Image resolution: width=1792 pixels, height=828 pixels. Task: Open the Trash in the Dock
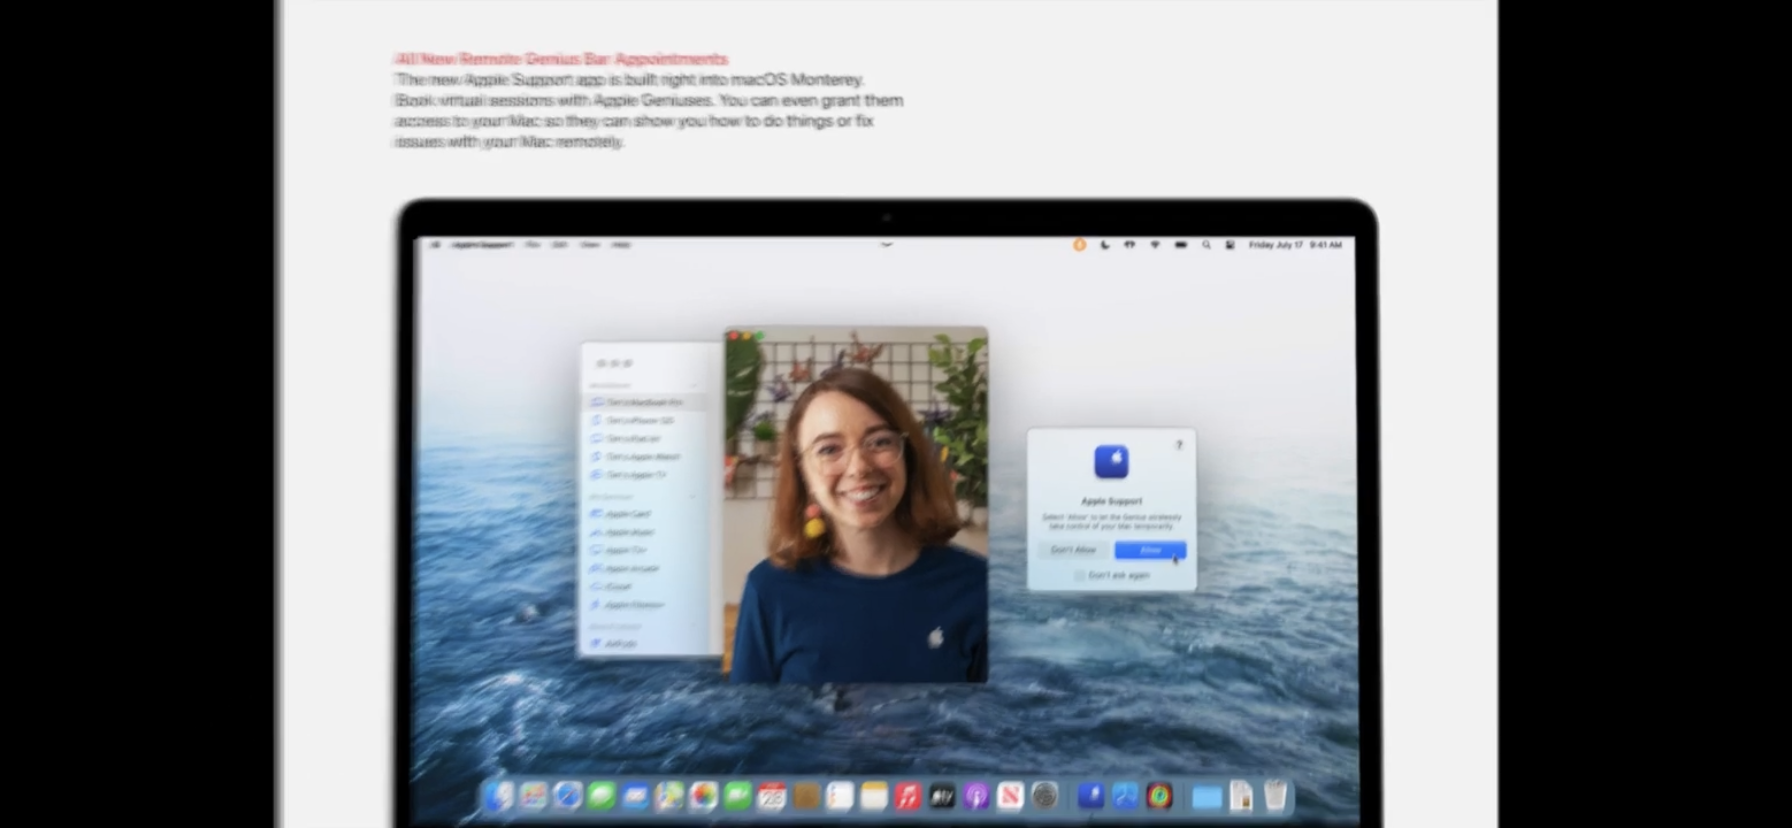point(1275,796)
